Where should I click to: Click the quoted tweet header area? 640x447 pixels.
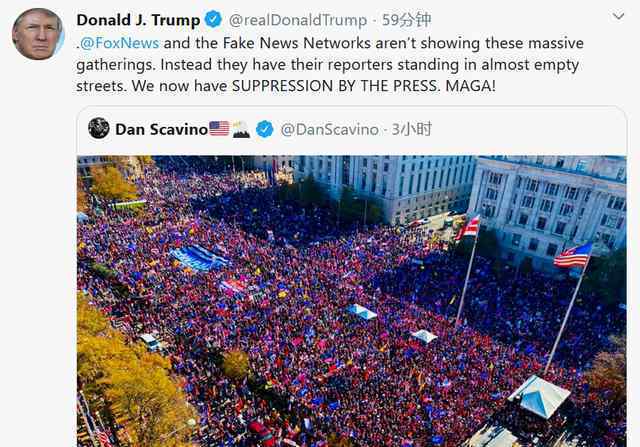point(351,129)
